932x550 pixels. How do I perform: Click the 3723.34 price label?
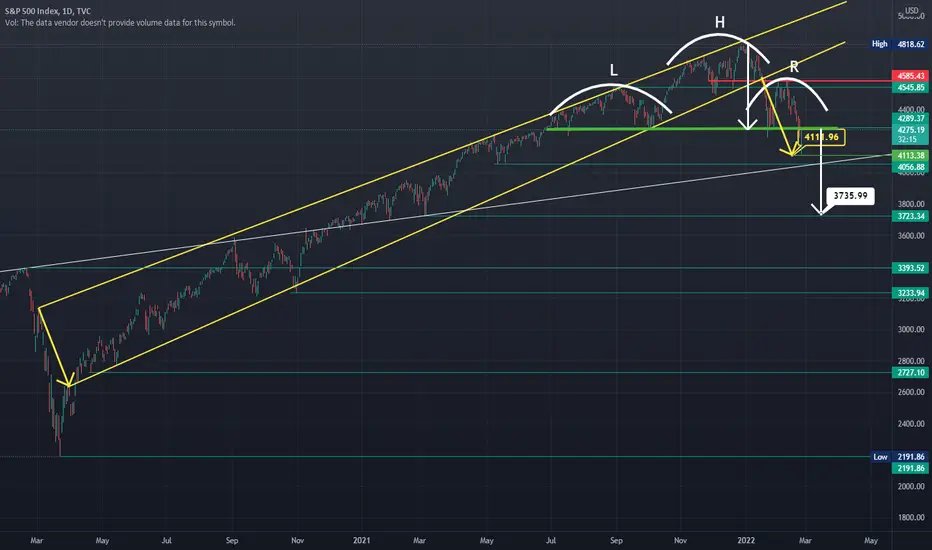click(911, 216)
